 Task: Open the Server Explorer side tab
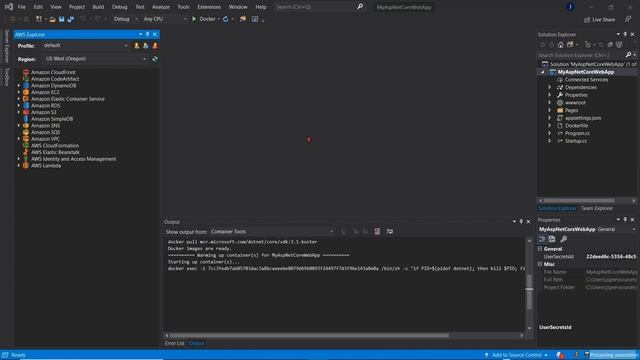tap(6, 46)
